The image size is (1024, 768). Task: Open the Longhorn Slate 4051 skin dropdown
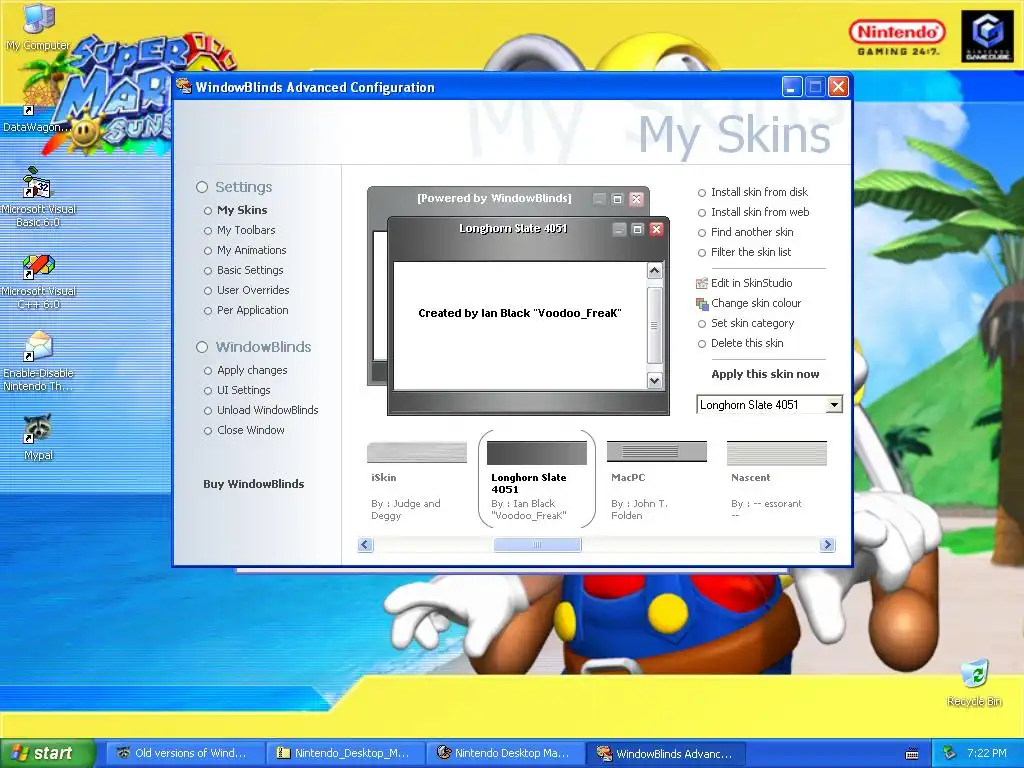coord(834,405)
